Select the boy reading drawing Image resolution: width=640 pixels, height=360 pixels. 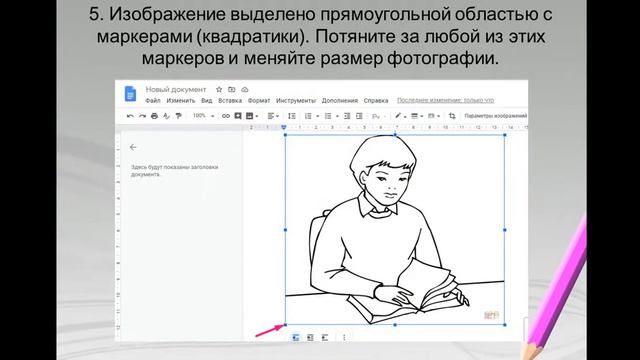pos(395,230)
